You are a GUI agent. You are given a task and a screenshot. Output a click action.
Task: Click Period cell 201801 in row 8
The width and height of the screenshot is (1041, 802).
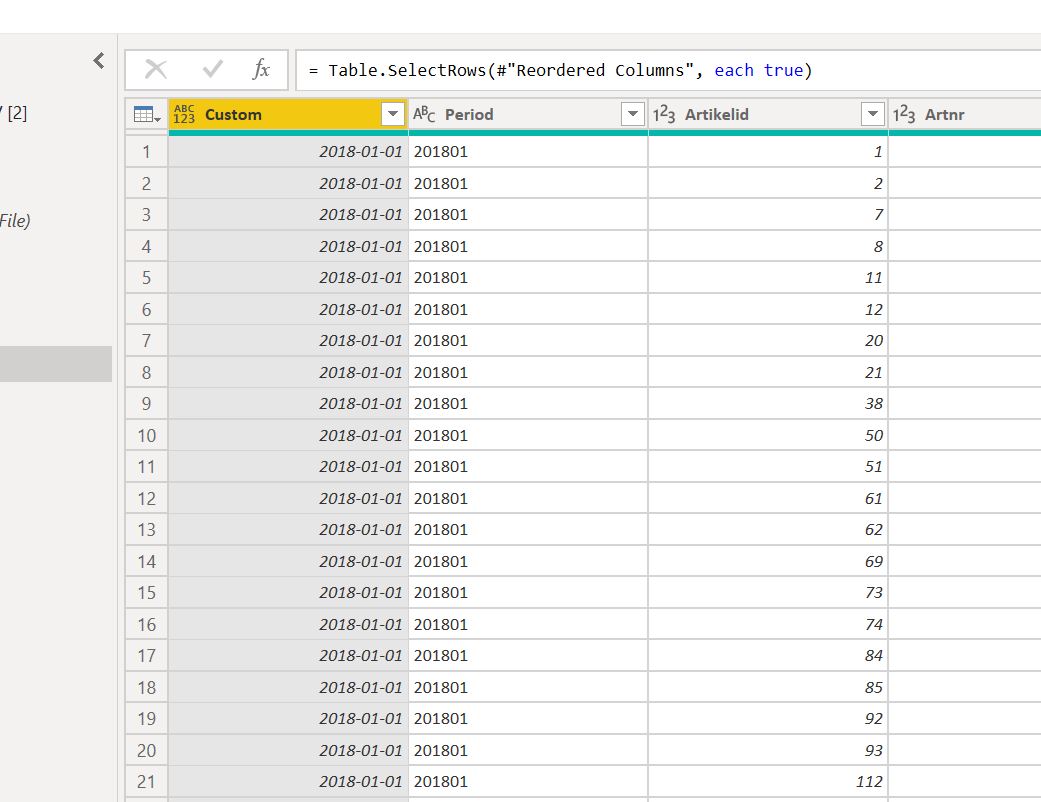coord(528,372)
